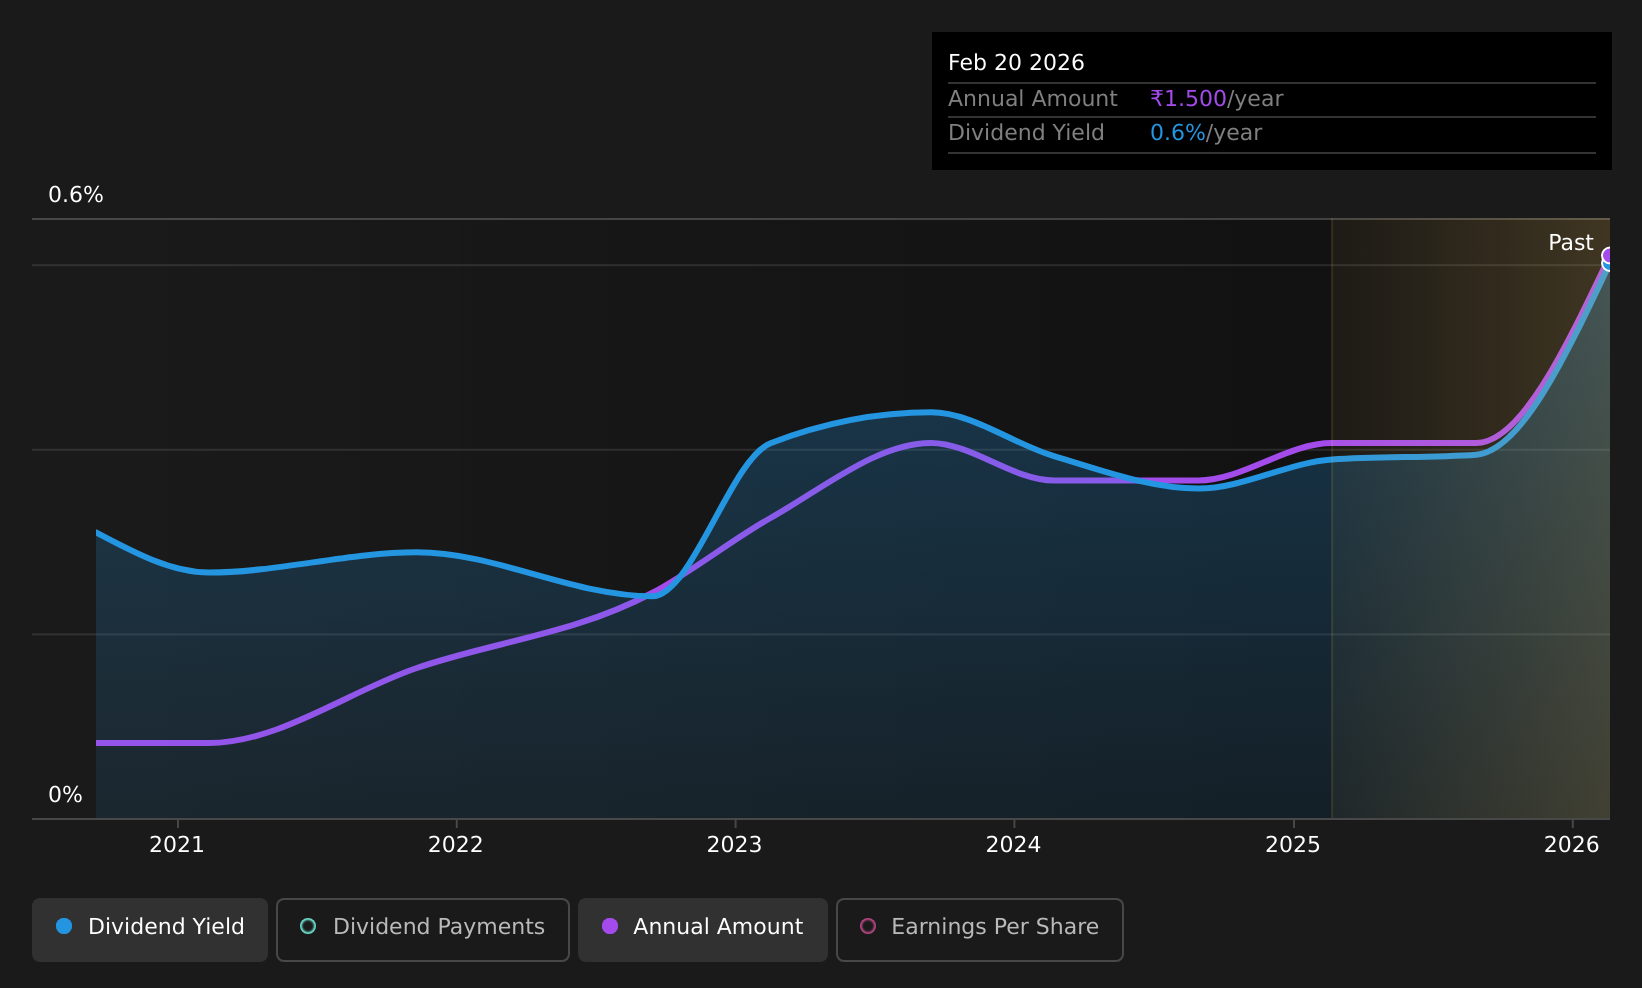Click the 2023 x-axis label
The image size is (1642, 988).
(734, 845)
